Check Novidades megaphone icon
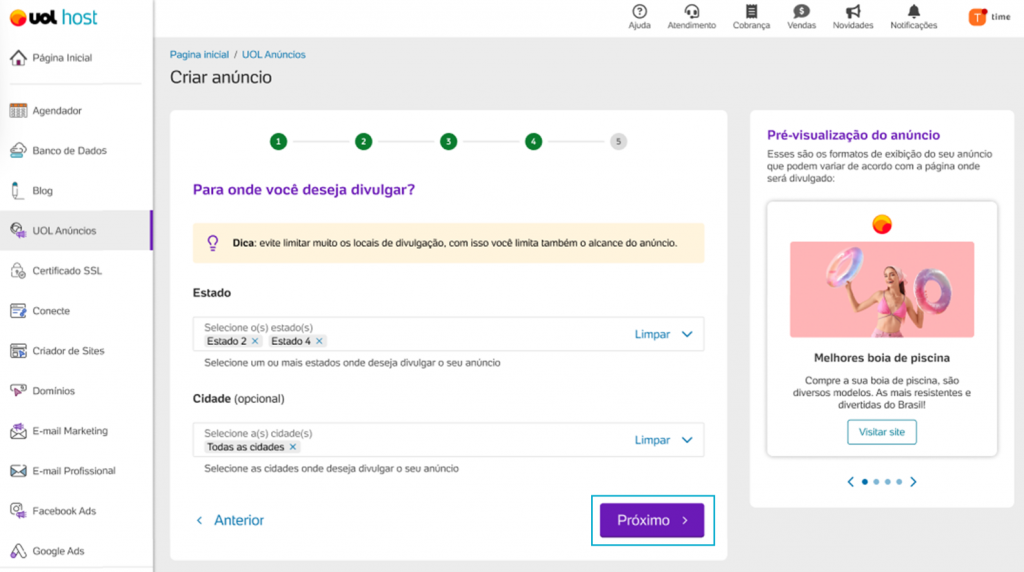 tap(853, 12)
